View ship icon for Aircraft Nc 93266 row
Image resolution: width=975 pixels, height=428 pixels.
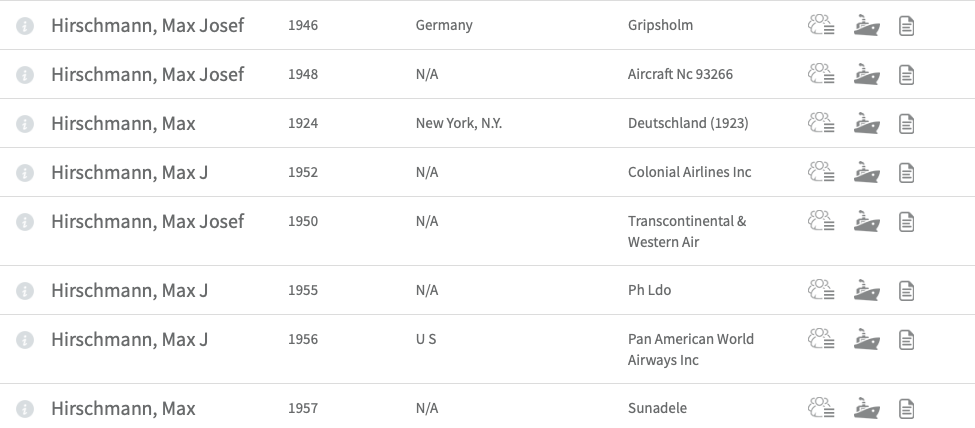tap(866, 74)
